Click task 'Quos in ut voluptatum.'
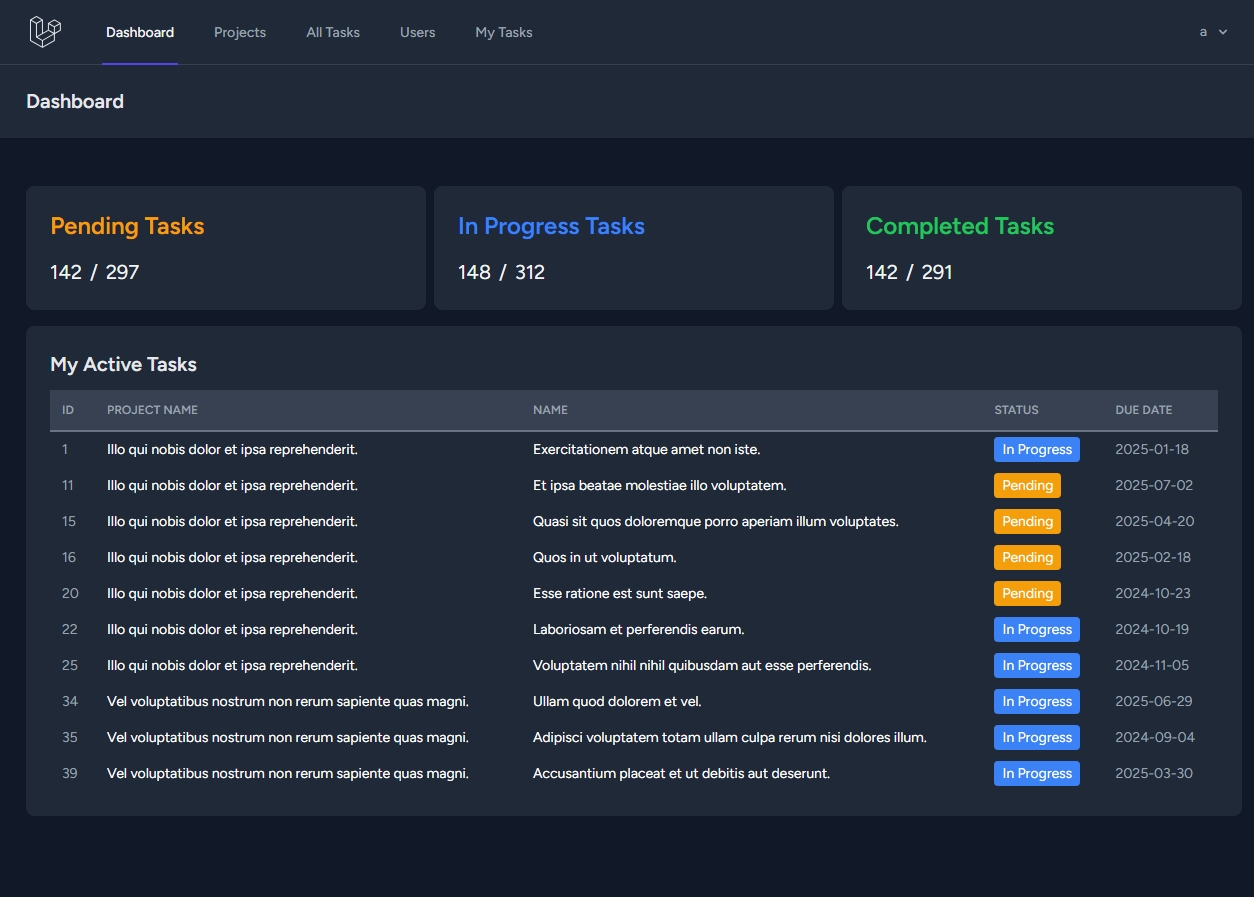 604,558
